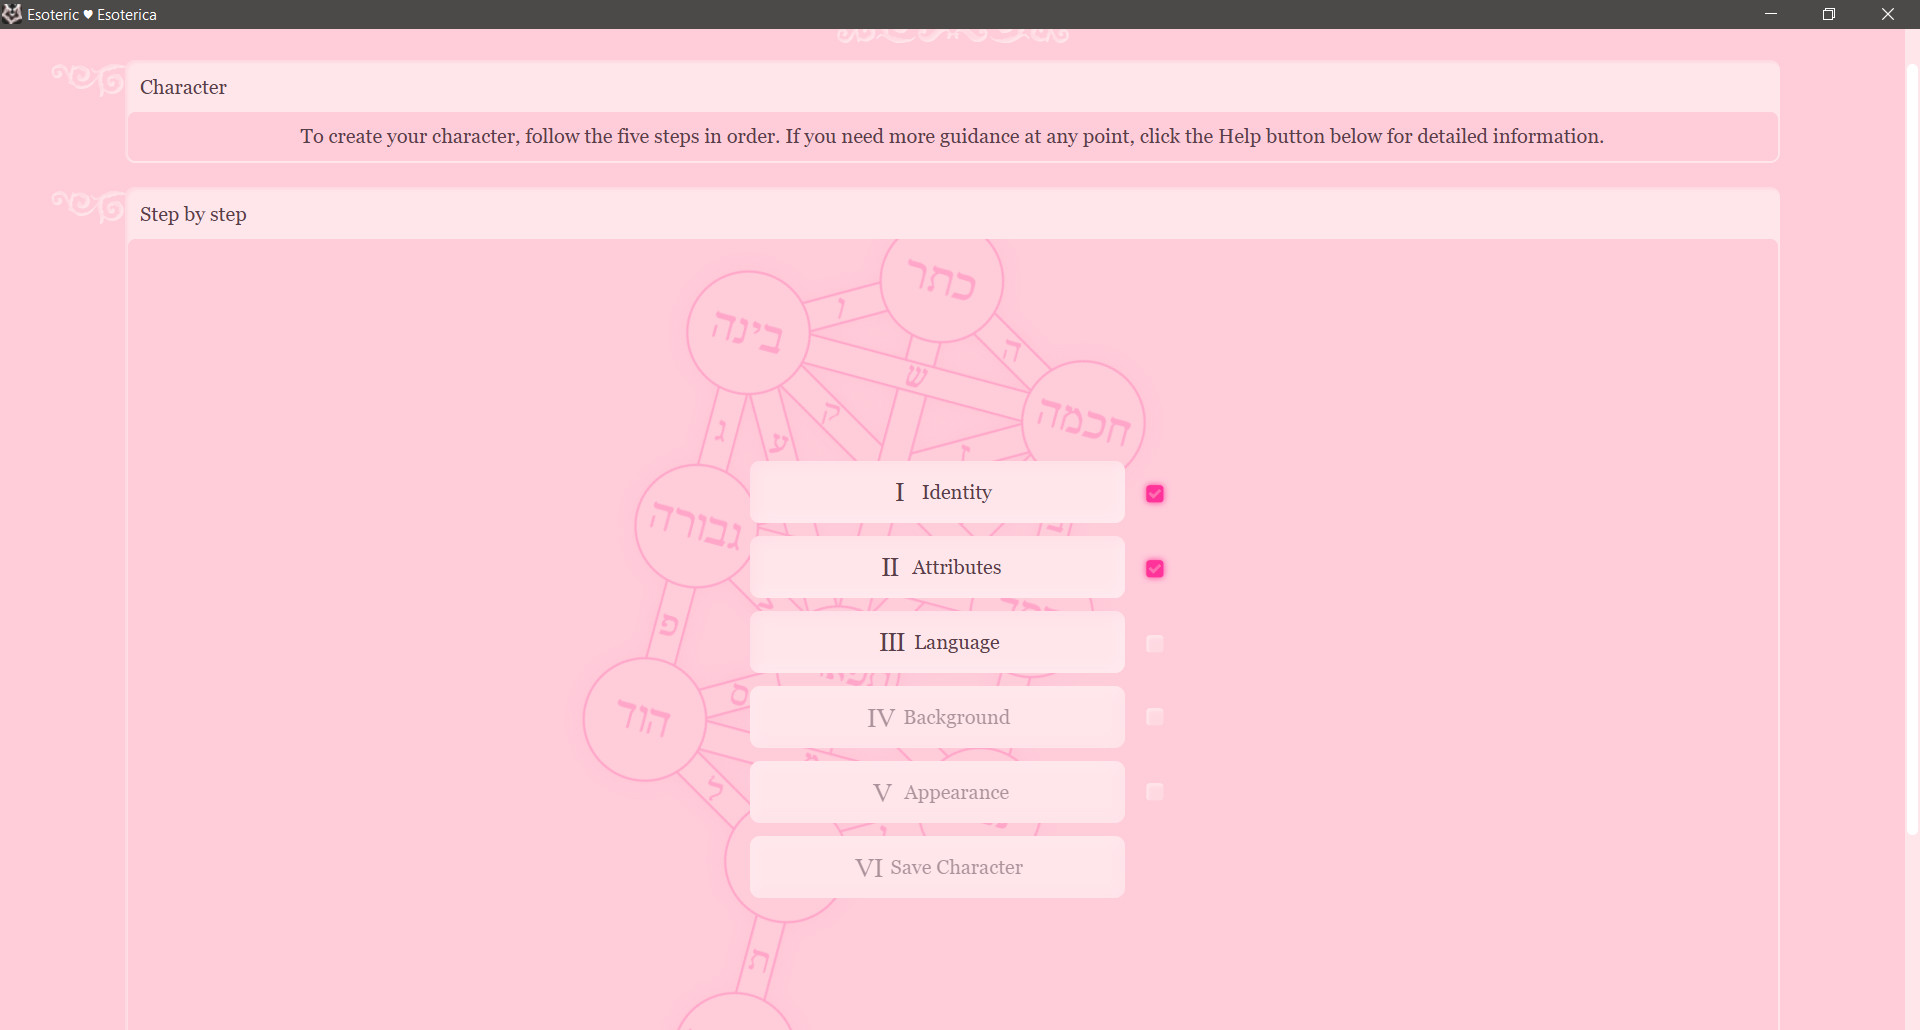This screenshot has height=1030, width=1920.
Task: Toggle the Language checkbox
Action: click(1155, 644)
